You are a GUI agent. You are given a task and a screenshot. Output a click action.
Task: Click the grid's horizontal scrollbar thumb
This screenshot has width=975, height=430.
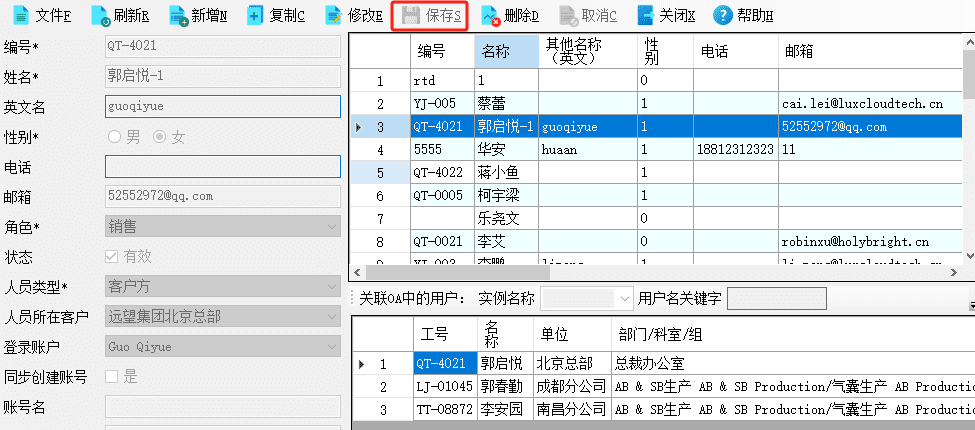click(x=458, y=272)
